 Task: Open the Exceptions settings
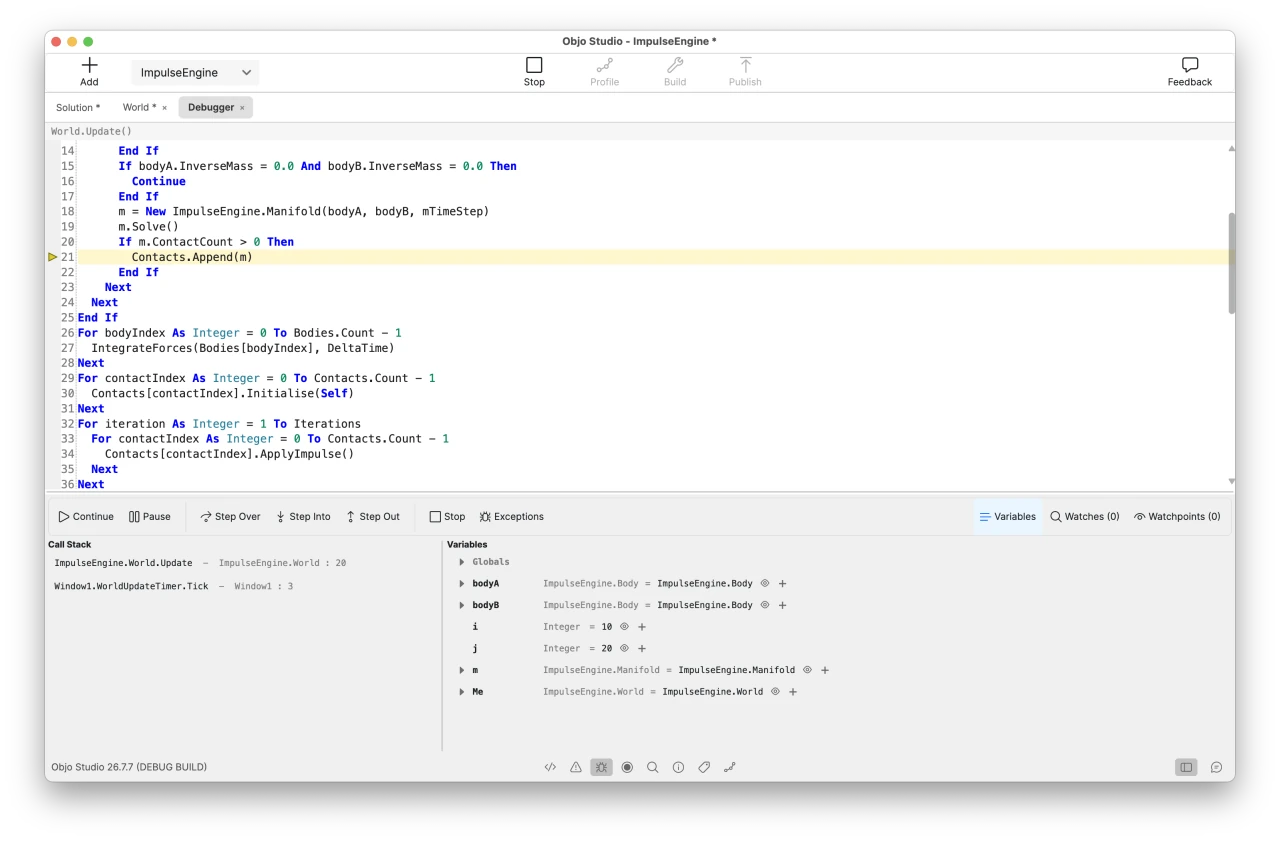point(511,517)
